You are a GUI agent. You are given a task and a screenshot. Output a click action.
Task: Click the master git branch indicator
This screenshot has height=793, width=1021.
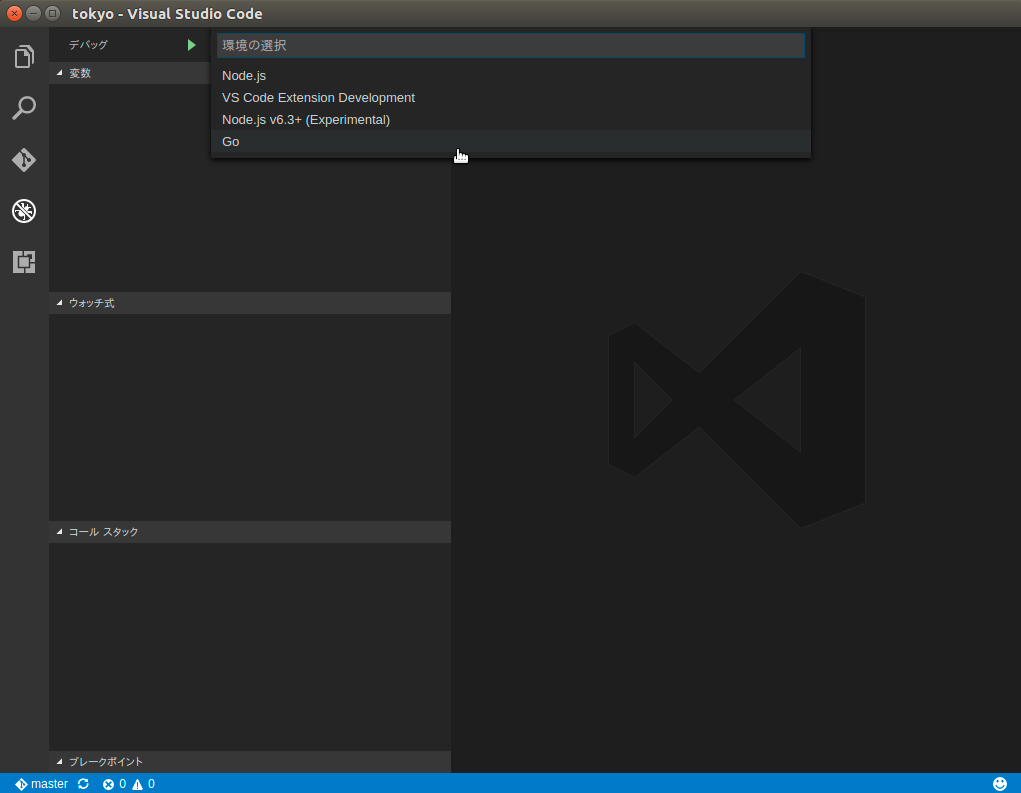[x=42, y=784]
